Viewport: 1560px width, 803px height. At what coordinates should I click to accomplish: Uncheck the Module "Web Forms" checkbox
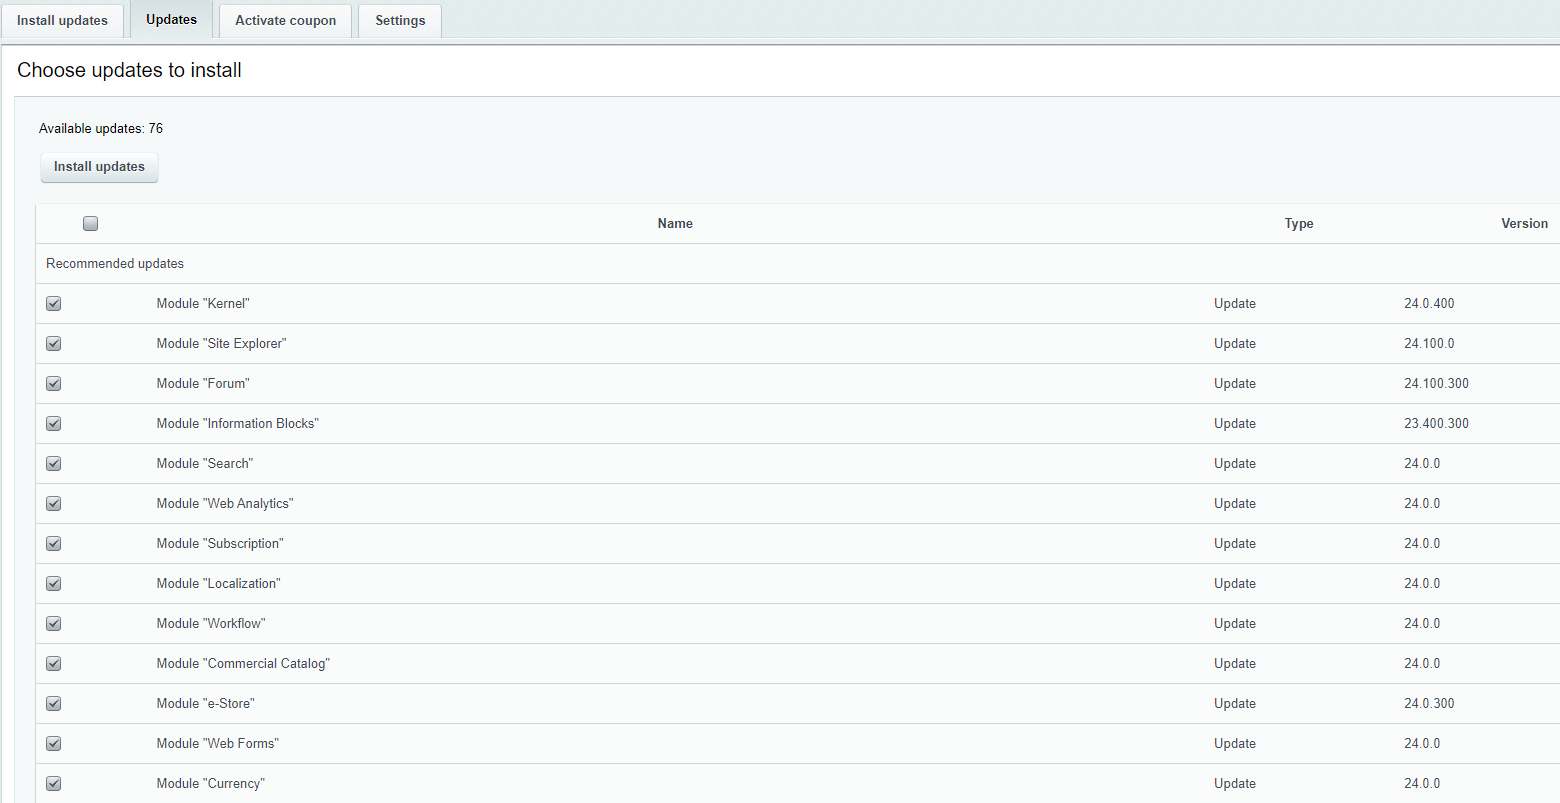(x=54, y=744)
